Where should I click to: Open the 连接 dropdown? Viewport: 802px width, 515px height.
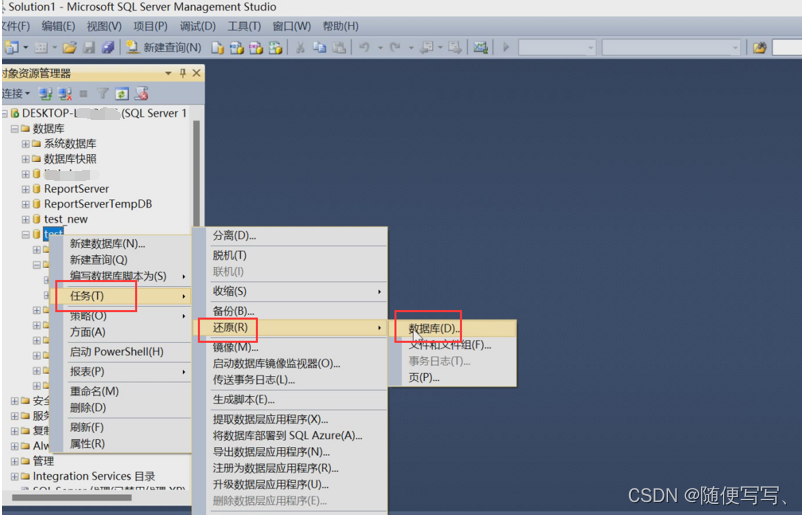click(15, 94)
